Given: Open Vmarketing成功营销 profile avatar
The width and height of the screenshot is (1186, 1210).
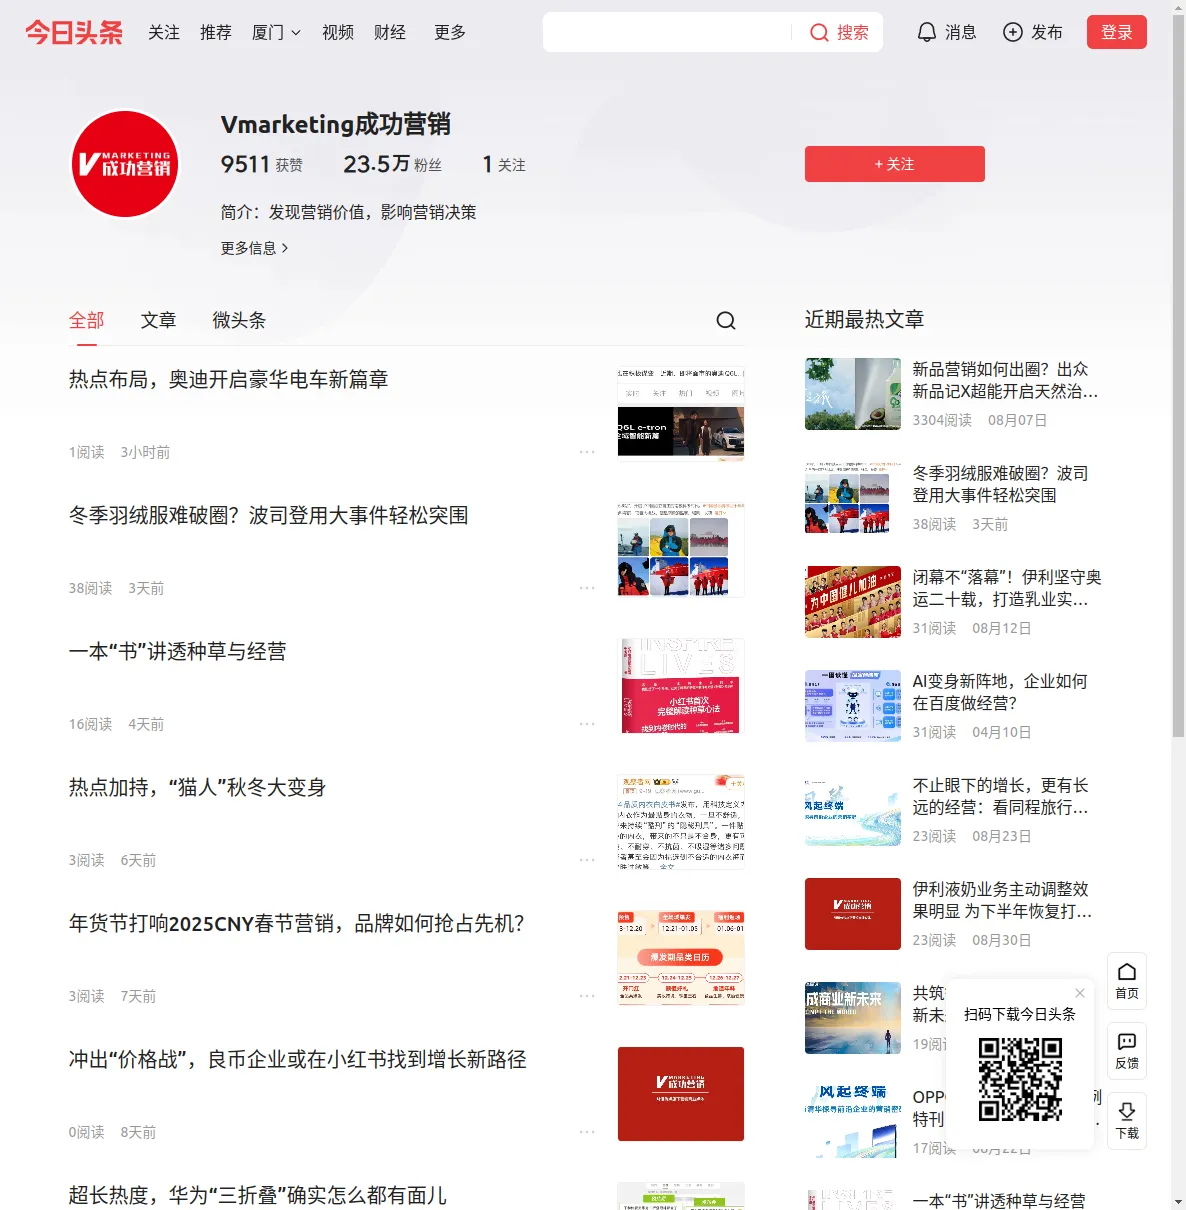Looking at the screenshot, I should click(x=126, y=164).
